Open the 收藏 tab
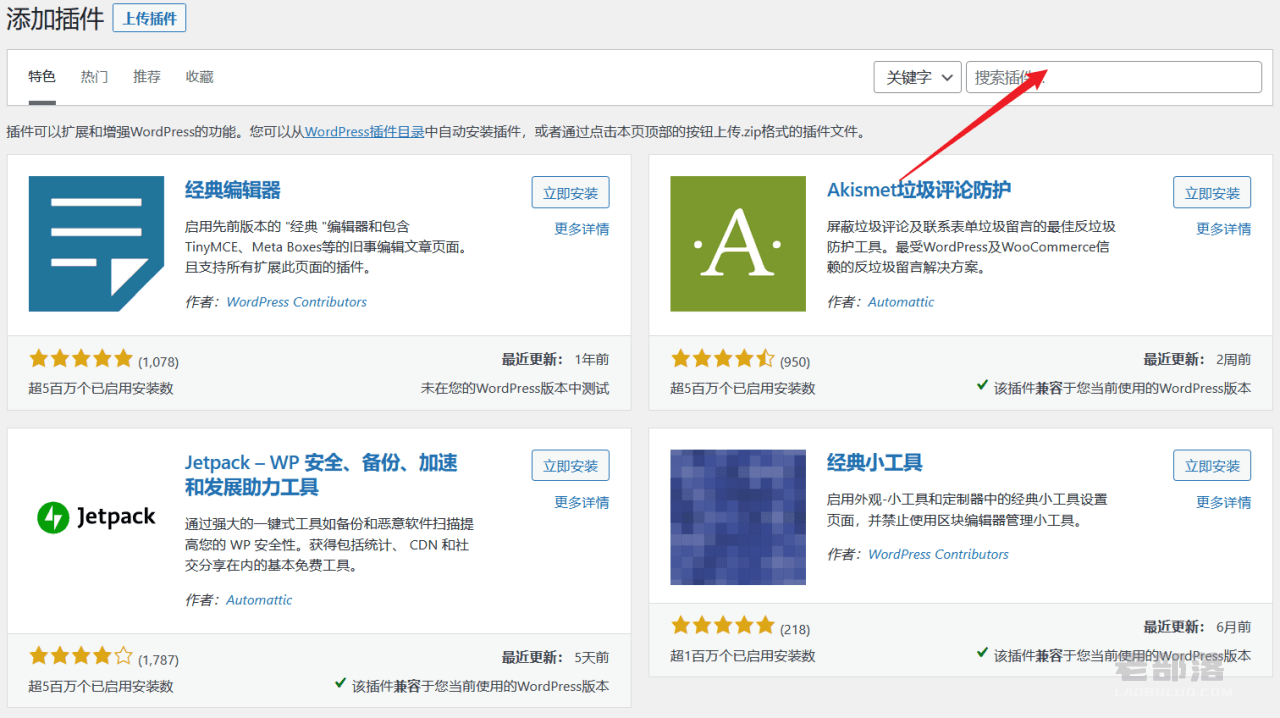 199,77
